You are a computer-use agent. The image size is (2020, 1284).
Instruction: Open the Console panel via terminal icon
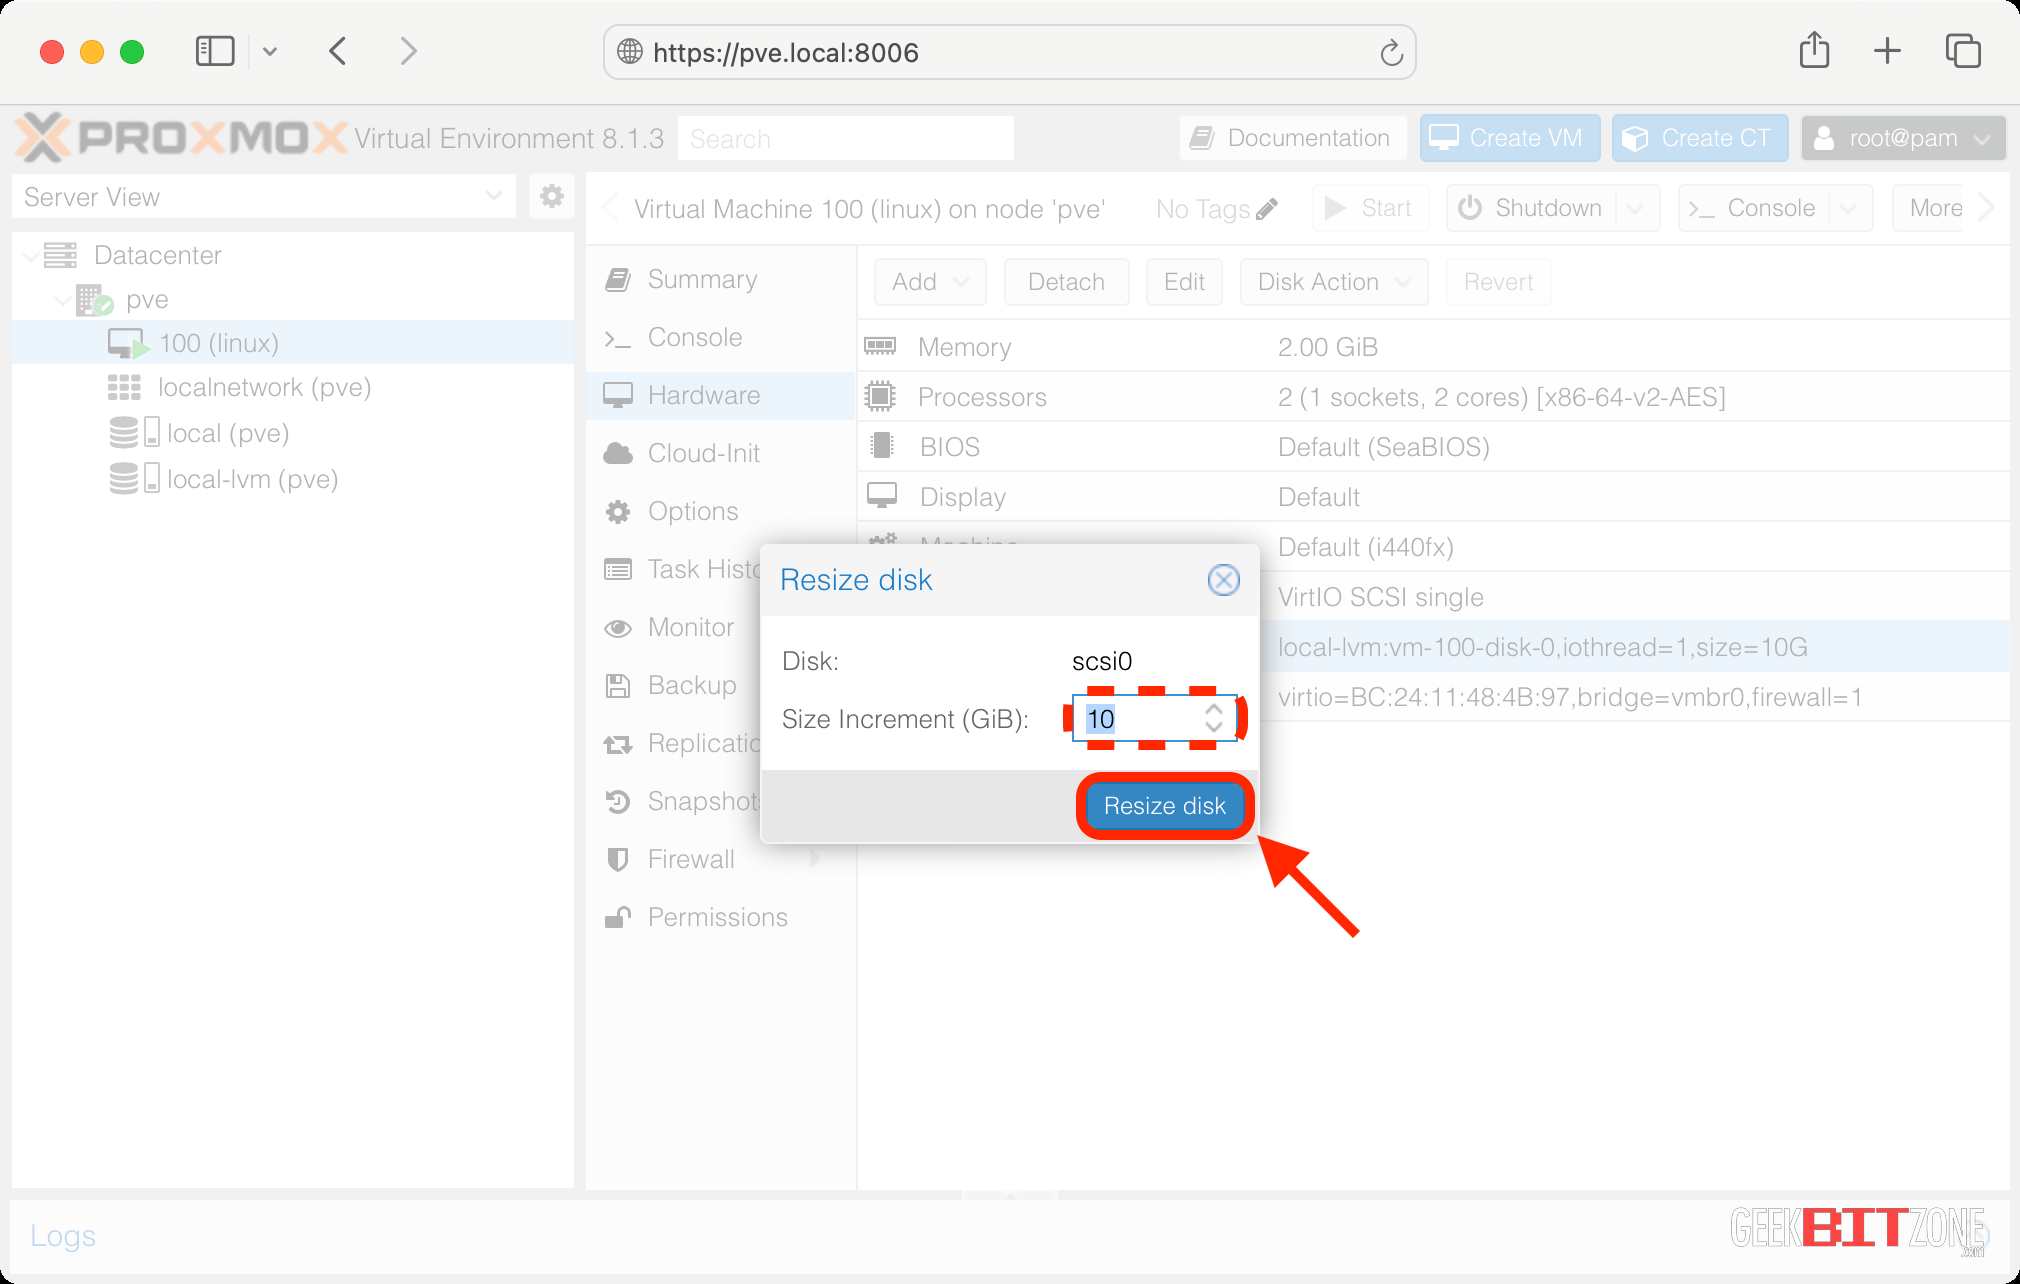618,338
